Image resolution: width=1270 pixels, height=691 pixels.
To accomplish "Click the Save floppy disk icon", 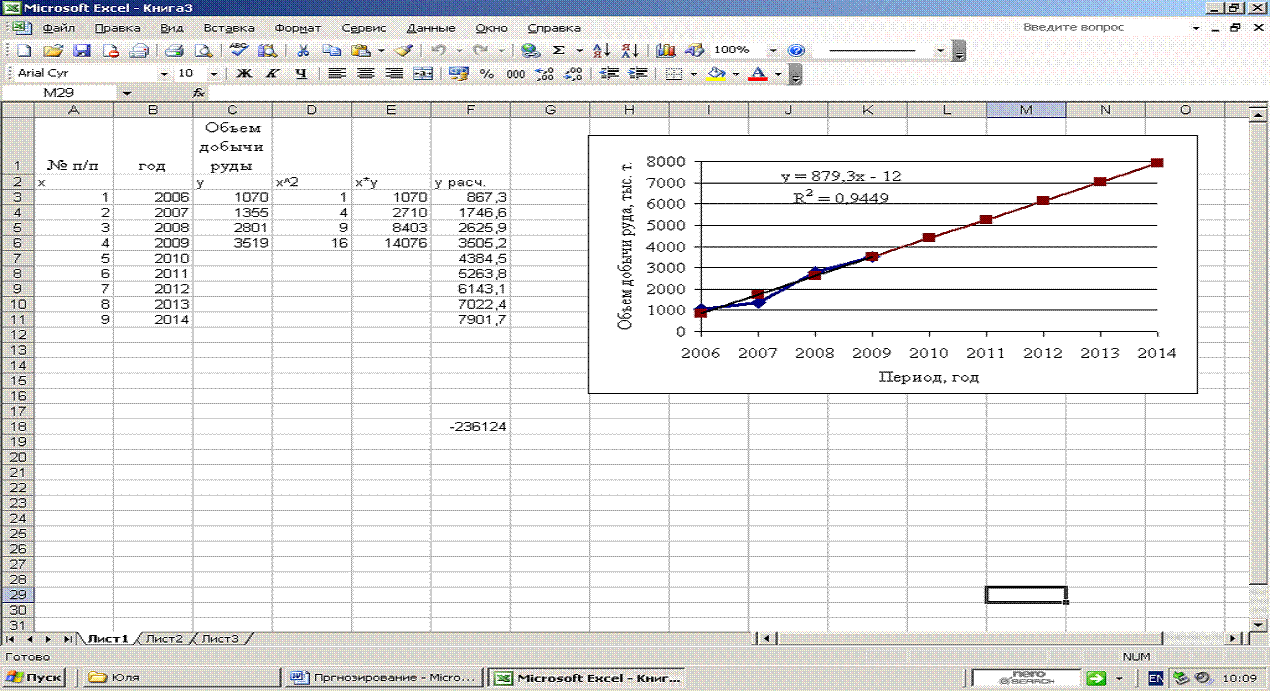I will tap(82, 50).
